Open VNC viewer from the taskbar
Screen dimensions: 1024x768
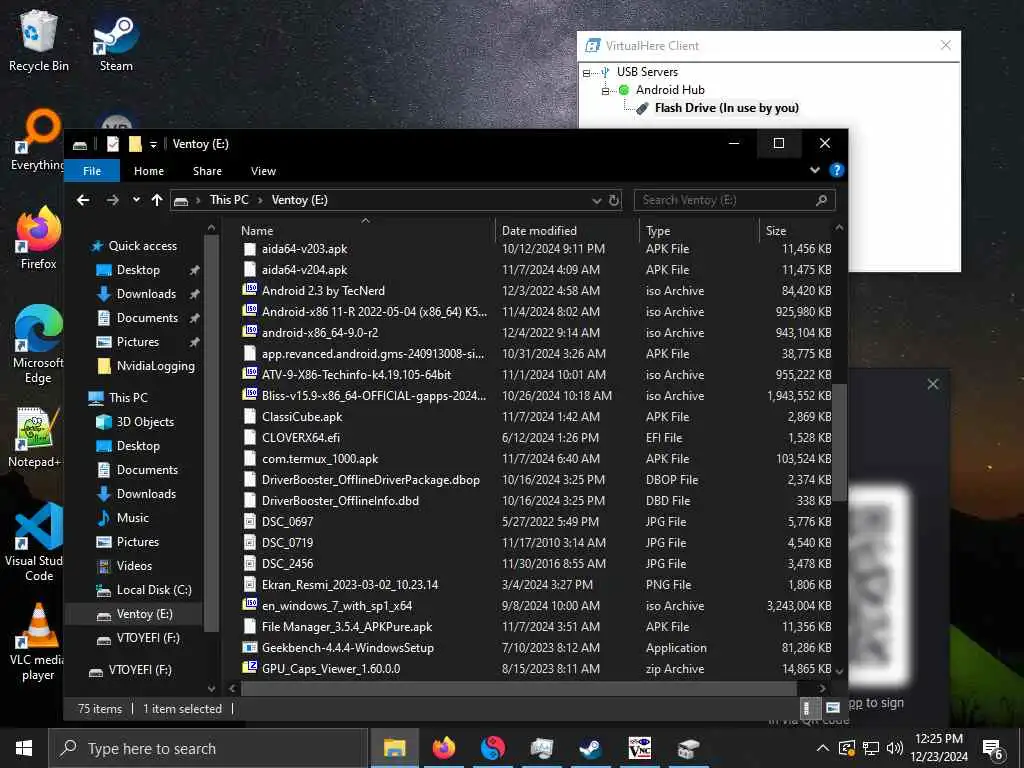pyautogui.click(x=639, y=748)
